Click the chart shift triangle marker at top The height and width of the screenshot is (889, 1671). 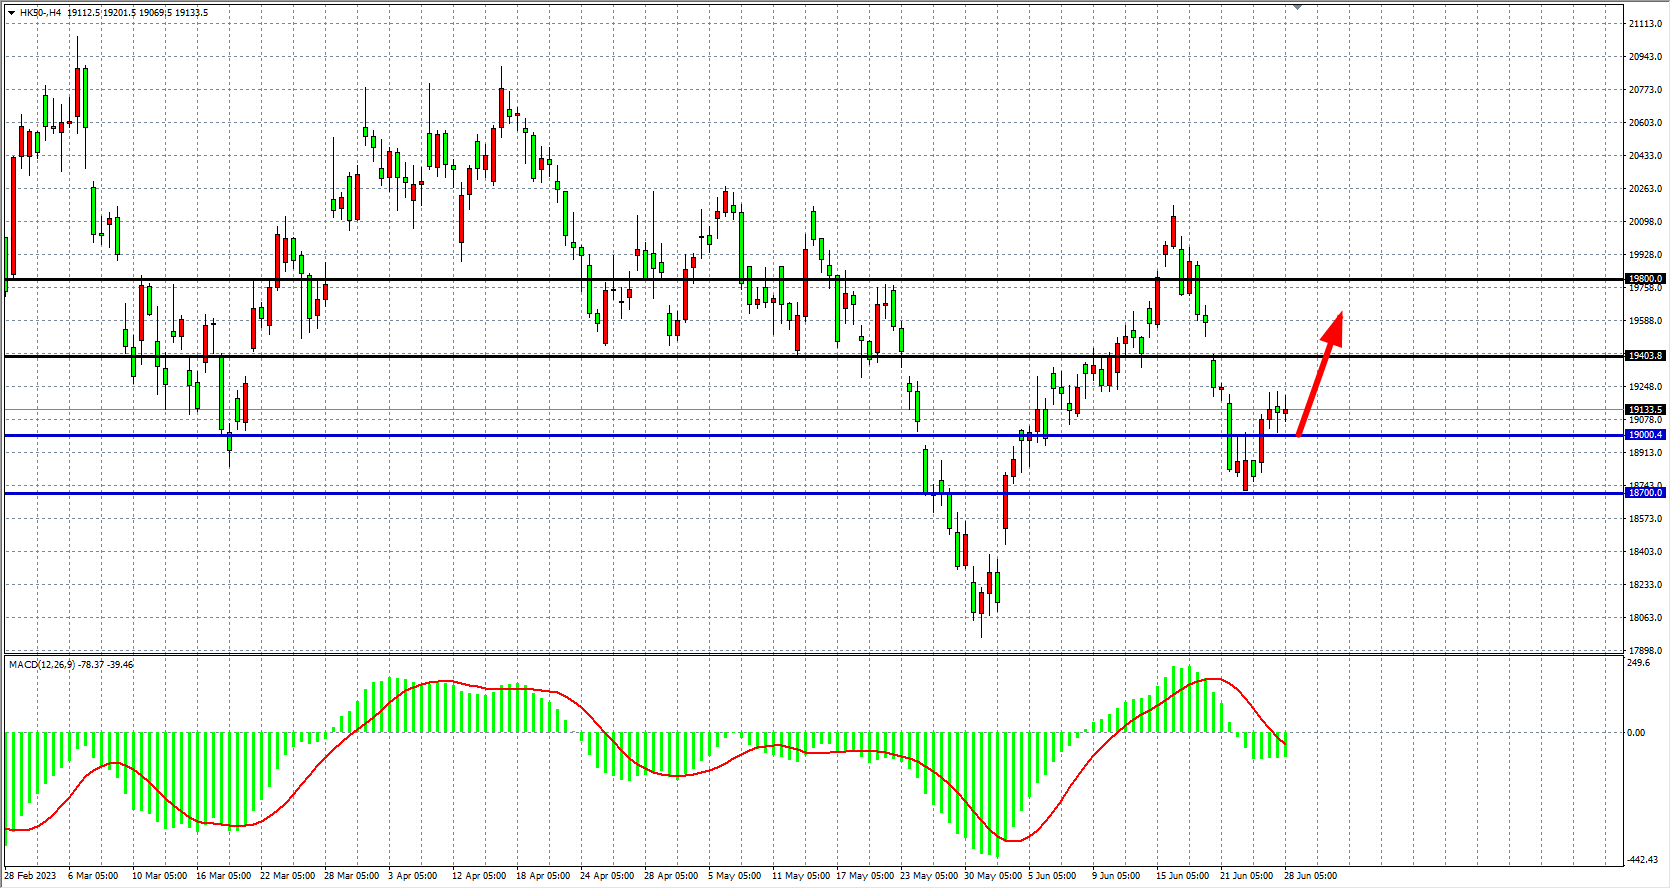[1297, 7]
